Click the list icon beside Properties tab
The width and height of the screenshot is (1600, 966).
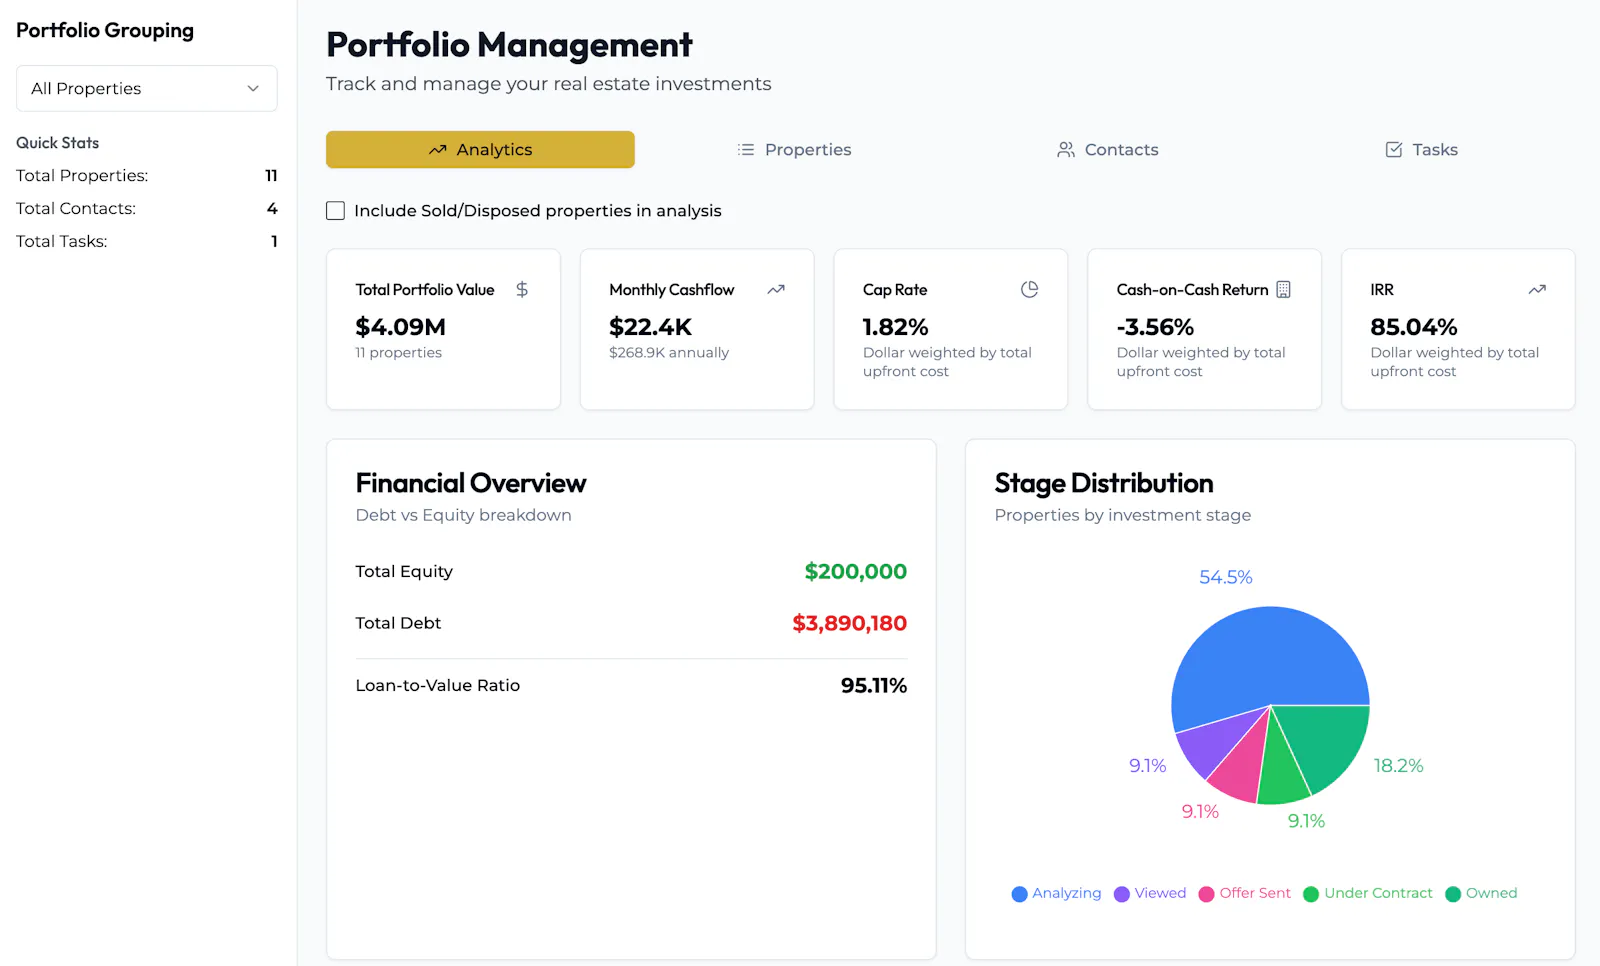pyautogui.click(x=746, y=150)
